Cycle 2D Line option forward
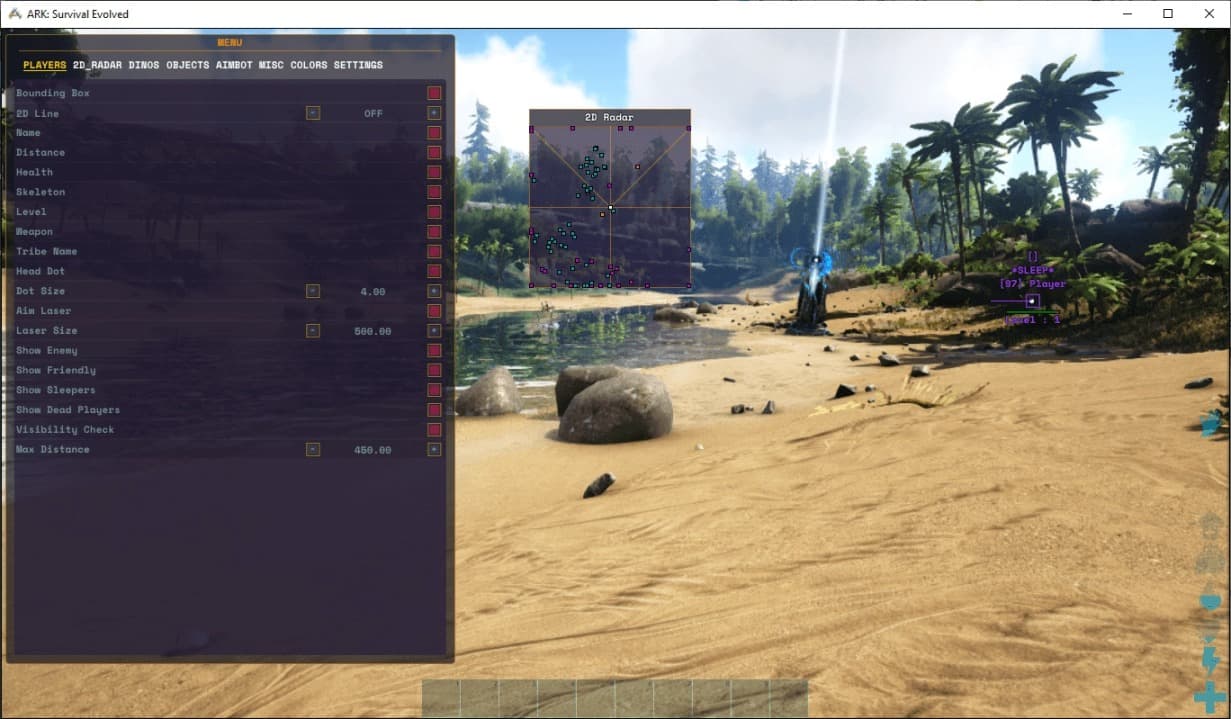 click(434, 113)
